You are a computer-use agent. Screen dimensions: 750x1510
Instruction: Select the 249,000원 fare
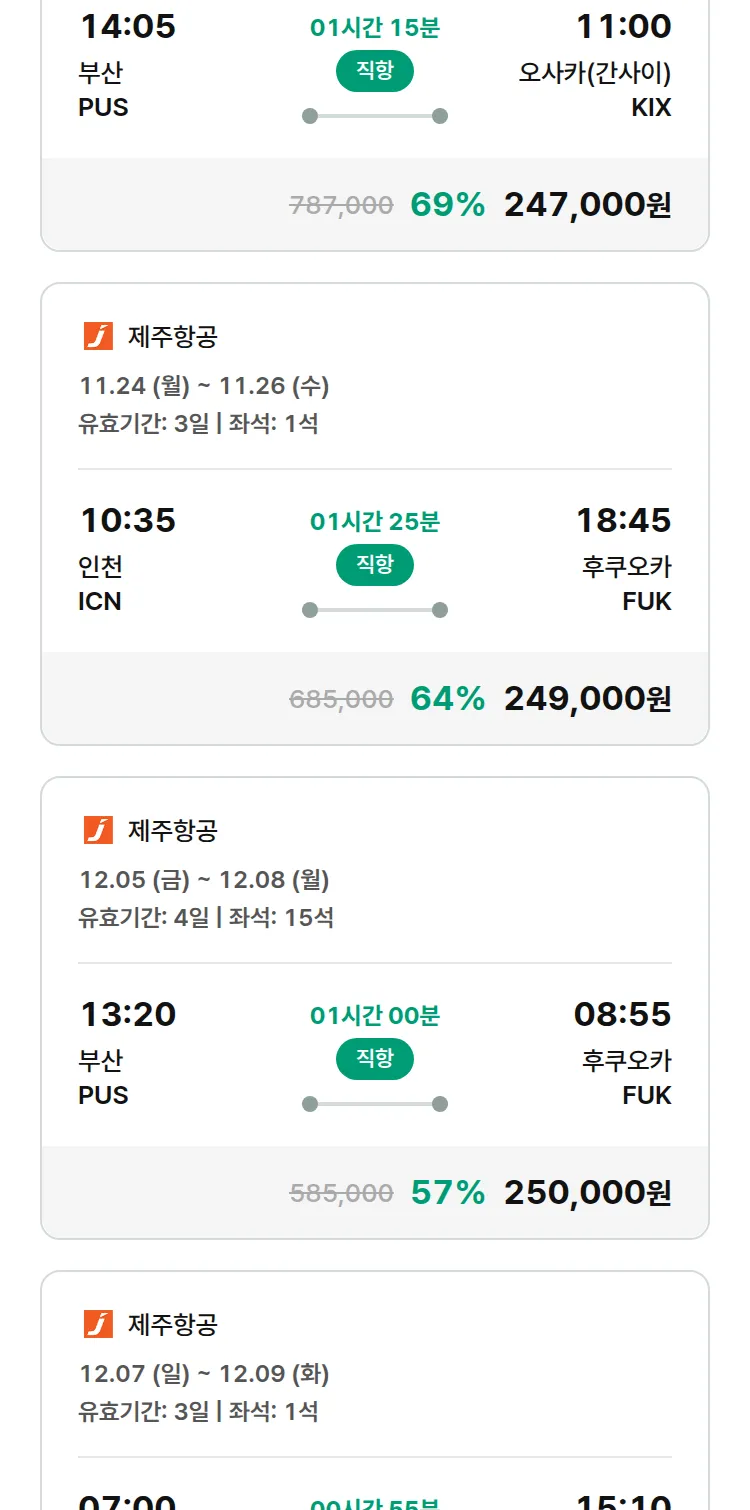pyautogui.click(x=587, y=698)
